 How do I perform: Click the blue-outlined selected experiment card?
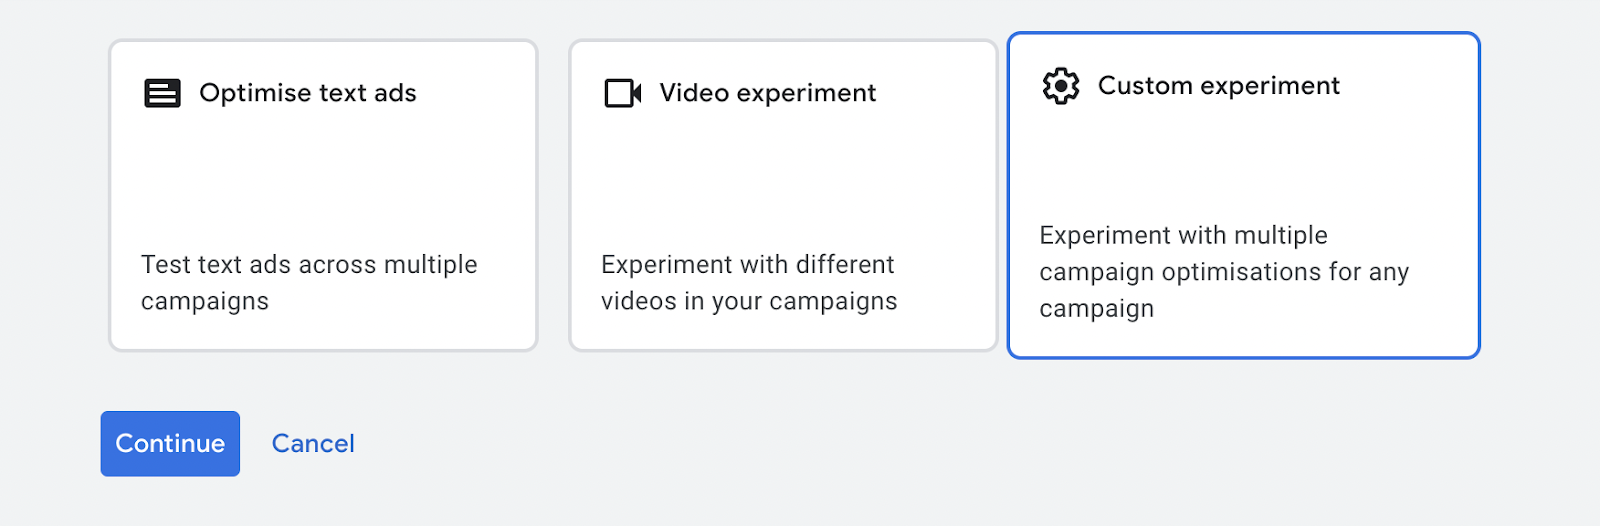[x=1243, y=195]
